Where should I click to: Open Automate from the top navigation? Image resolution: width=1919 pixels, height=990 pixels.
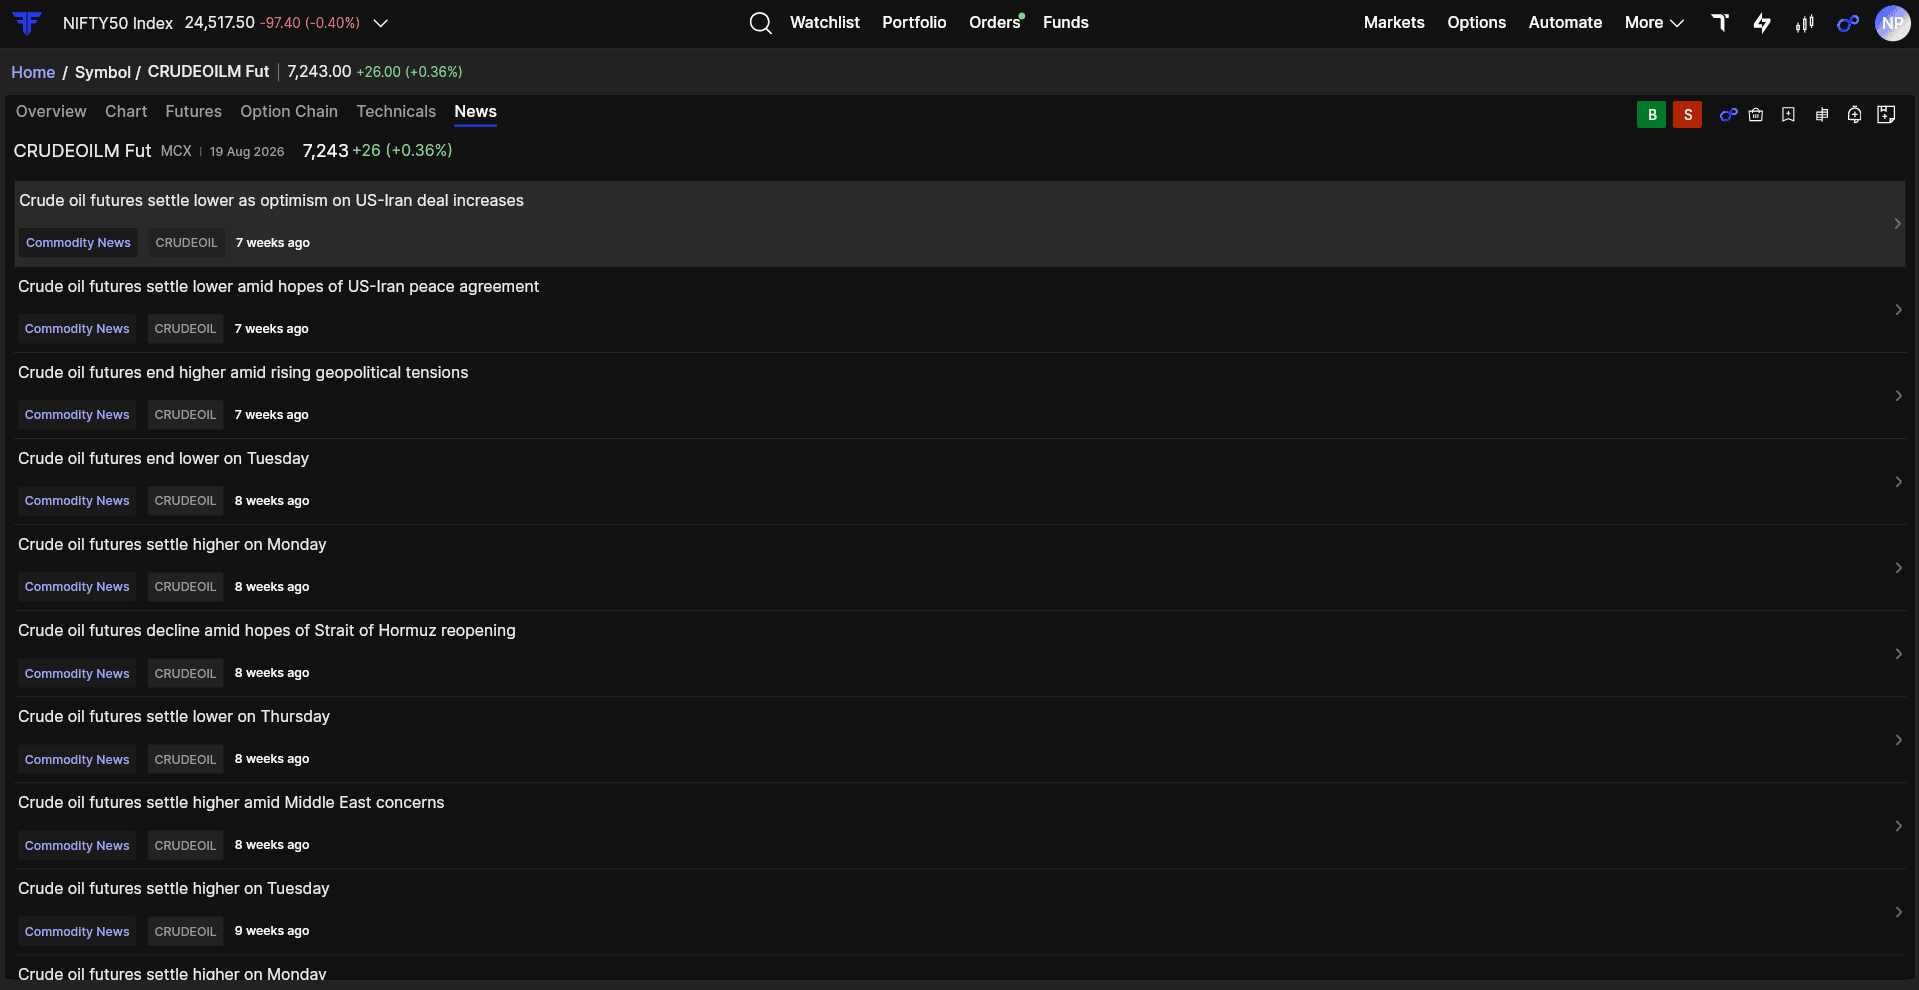[x=1565, y=23]
